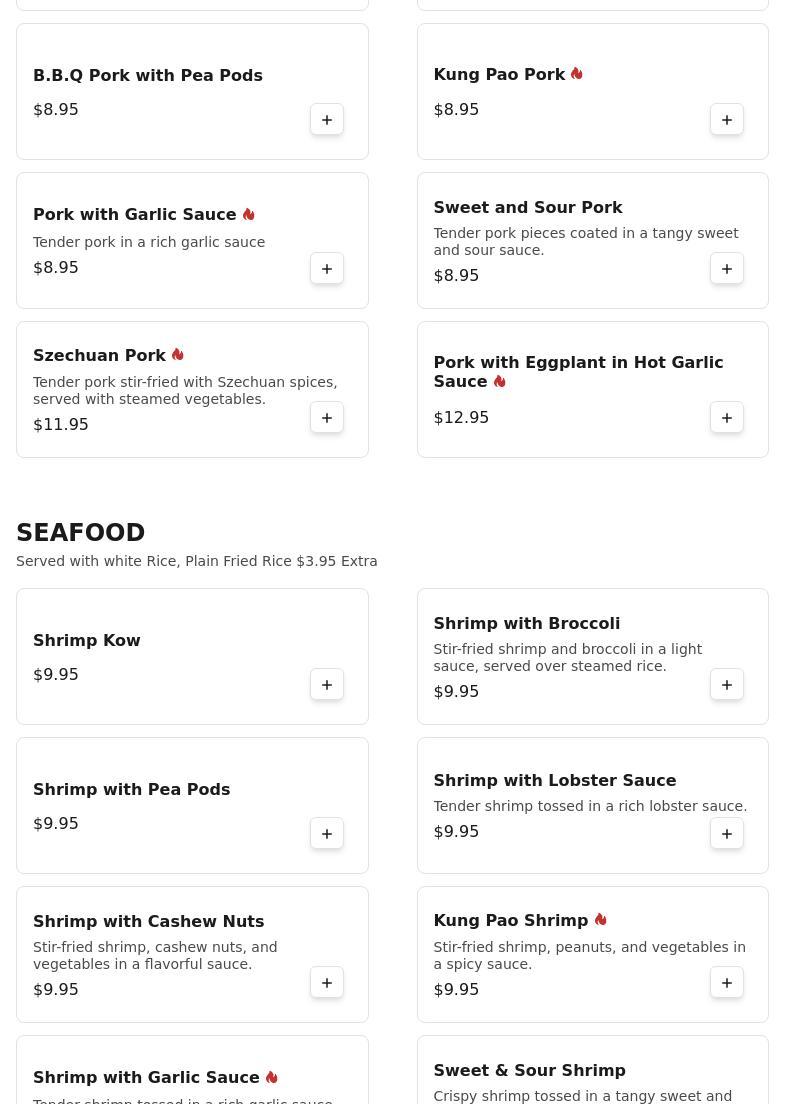
Task: Click the $12.95 price on Eggplant pork
Action: pyautogui.click(x=461, y=418)
